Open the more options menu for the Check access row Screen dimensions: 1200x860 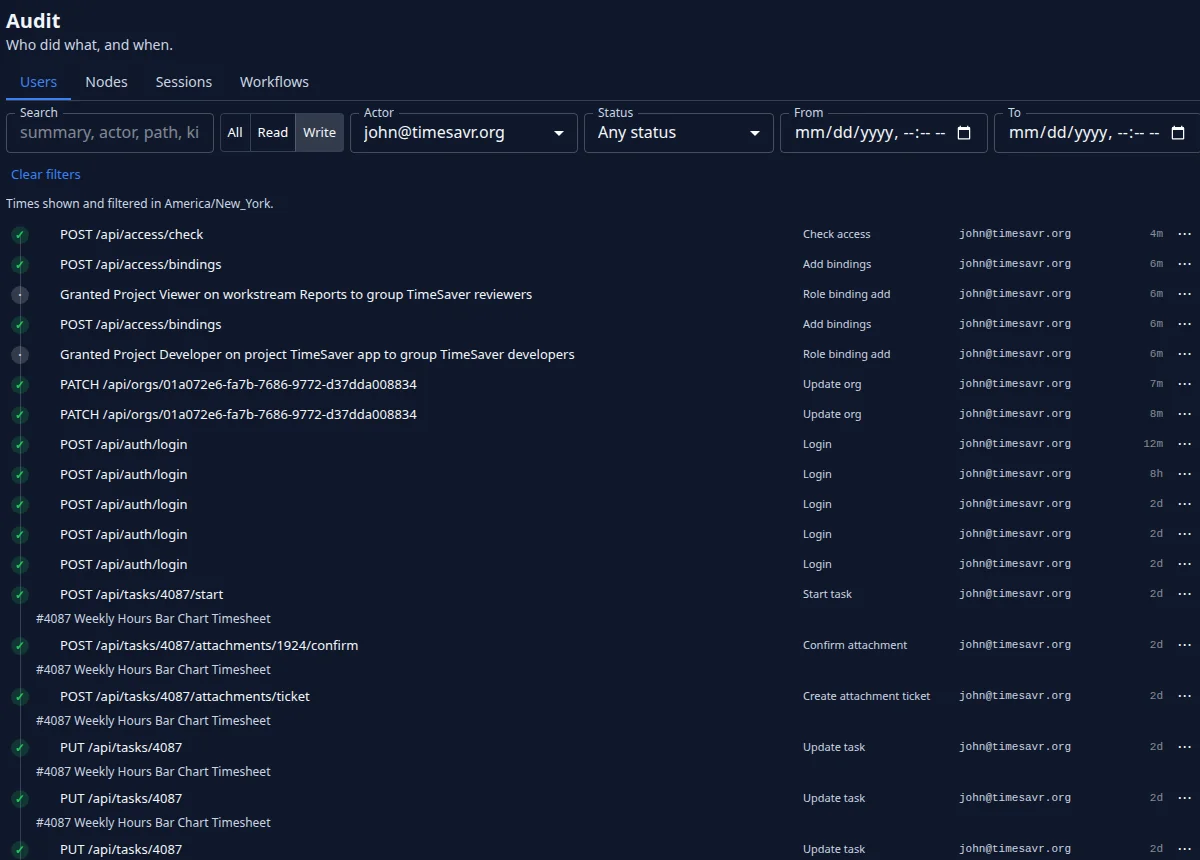(x=1185, y=234)
